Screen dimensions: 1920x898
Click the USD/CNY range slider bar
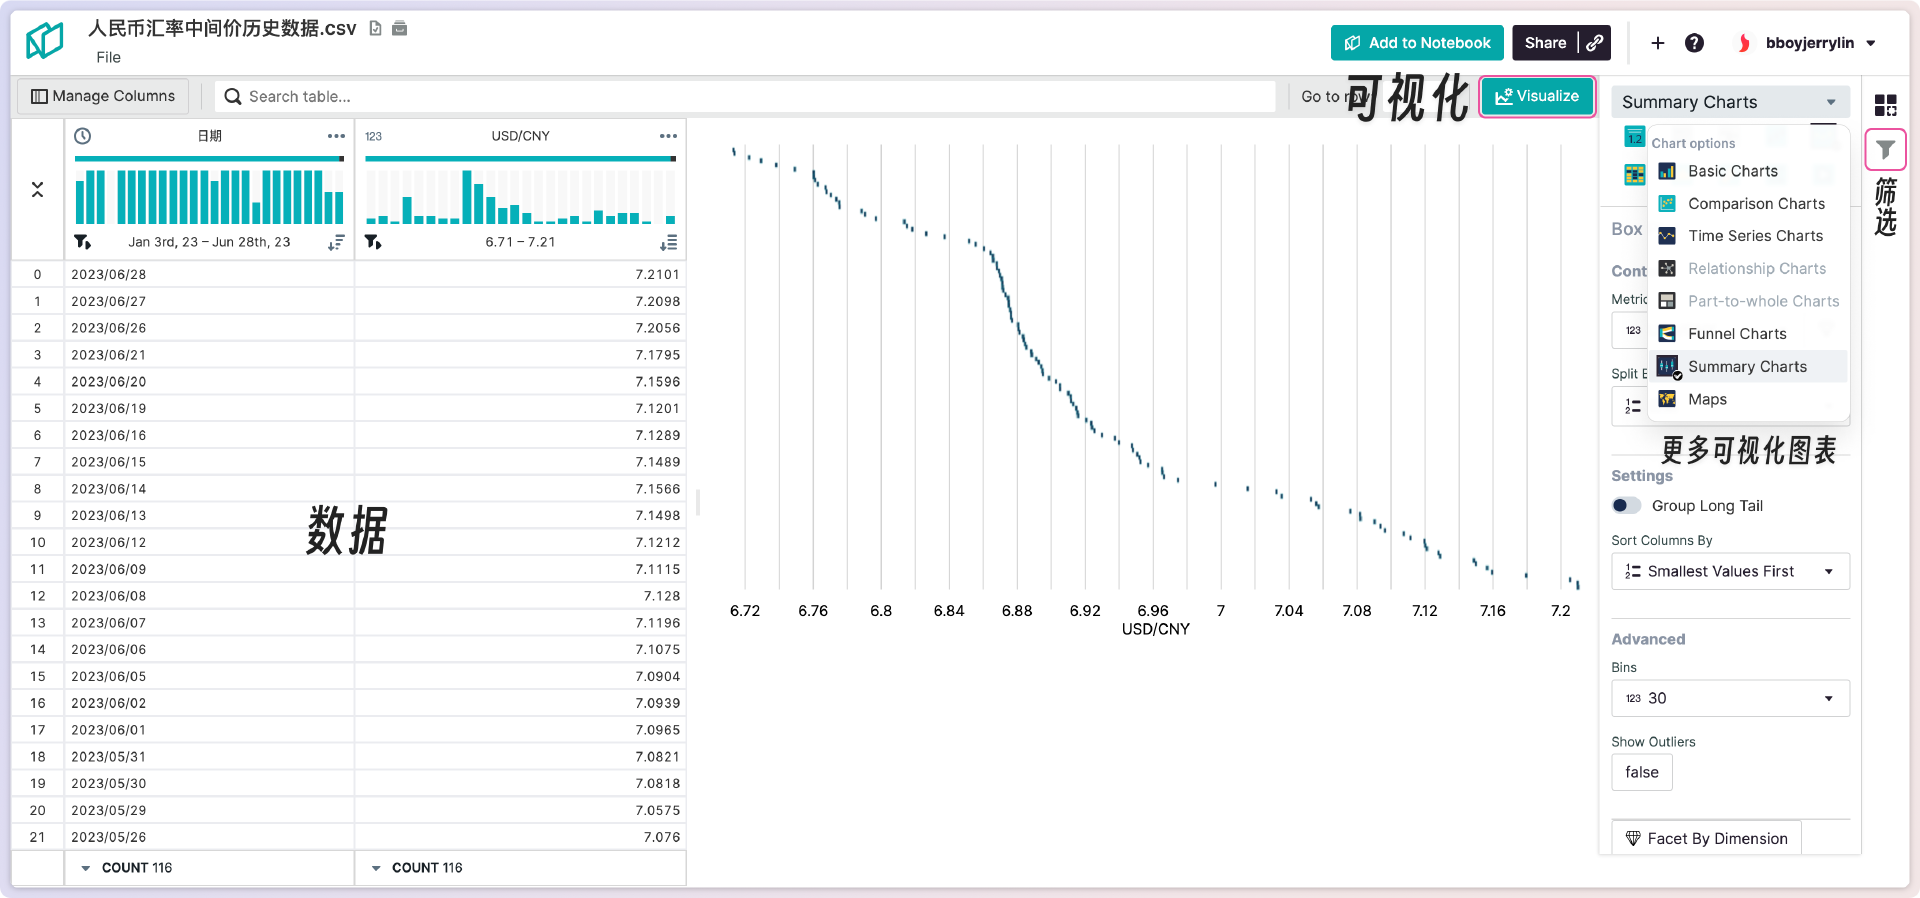520,158
